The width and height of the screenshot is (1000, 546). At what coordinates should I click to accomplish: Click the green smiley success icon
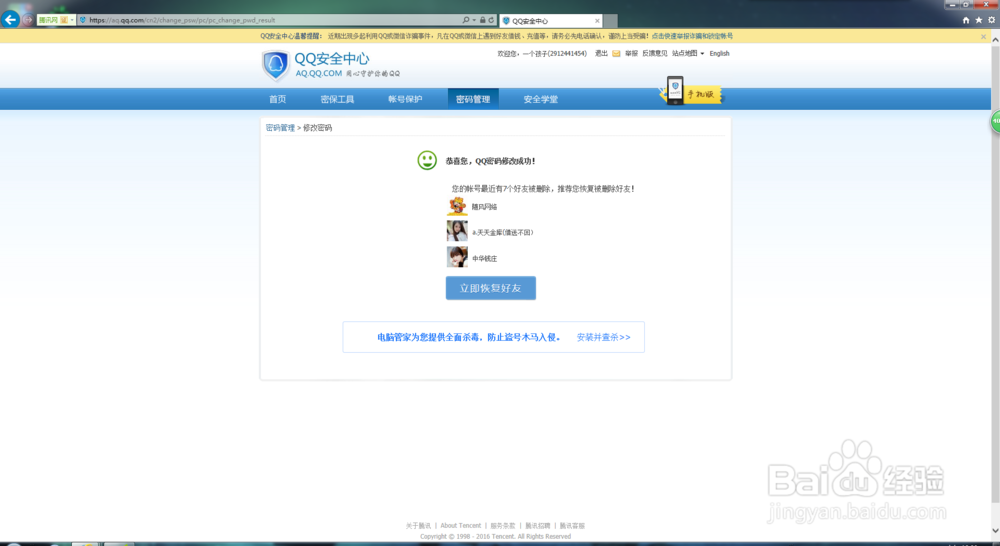pyautogui.click(x=427, y=160)
